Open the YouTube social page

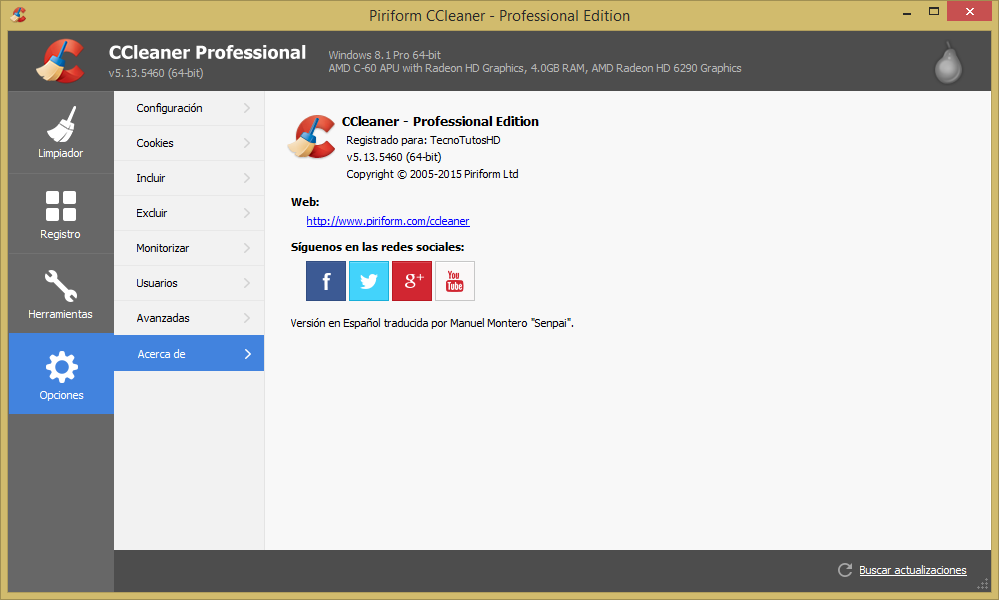455,281
